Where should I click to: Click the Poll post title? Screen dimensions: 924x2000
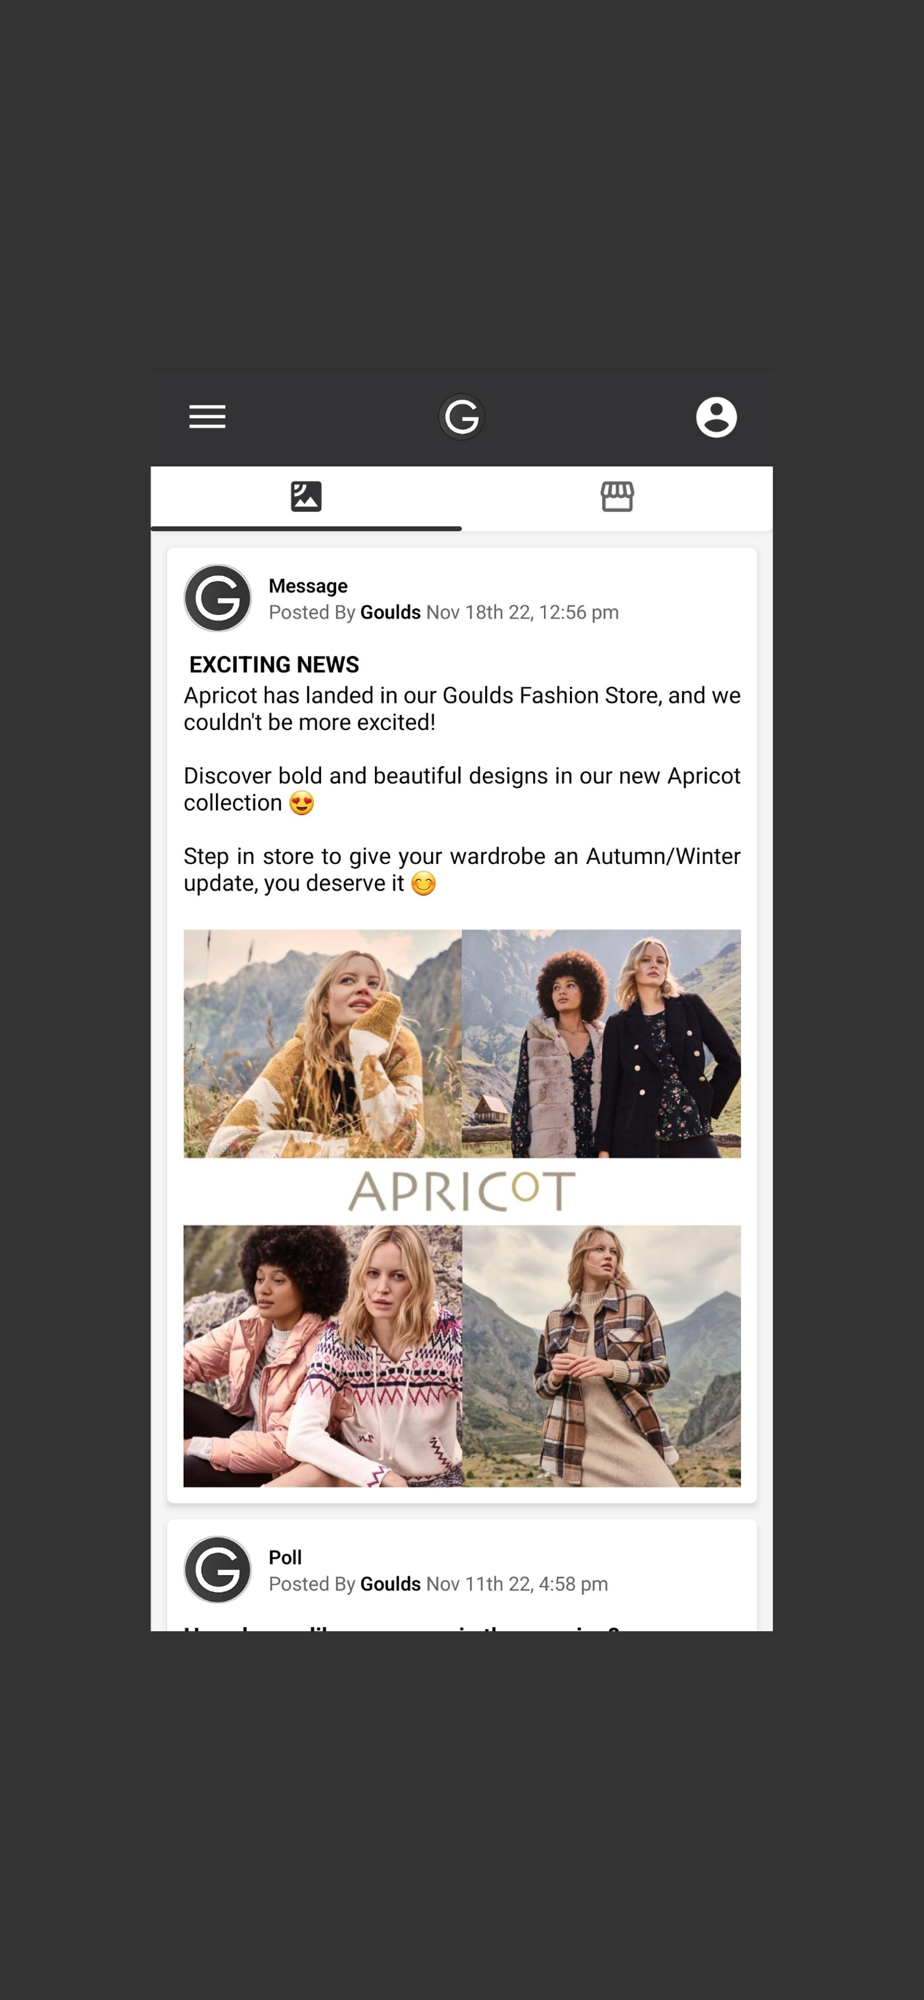pos(285,1557)
